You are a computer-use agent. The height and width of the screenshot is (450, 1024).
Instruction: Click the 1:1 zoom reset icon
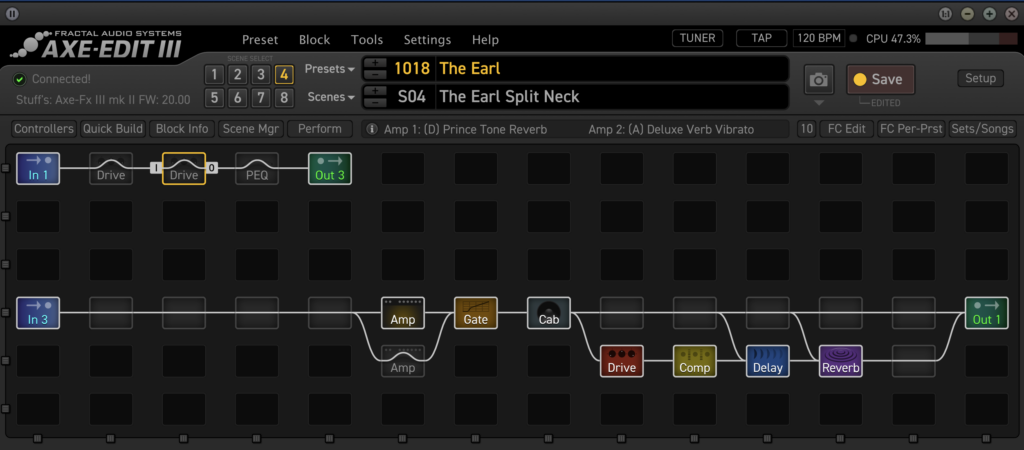945,14
